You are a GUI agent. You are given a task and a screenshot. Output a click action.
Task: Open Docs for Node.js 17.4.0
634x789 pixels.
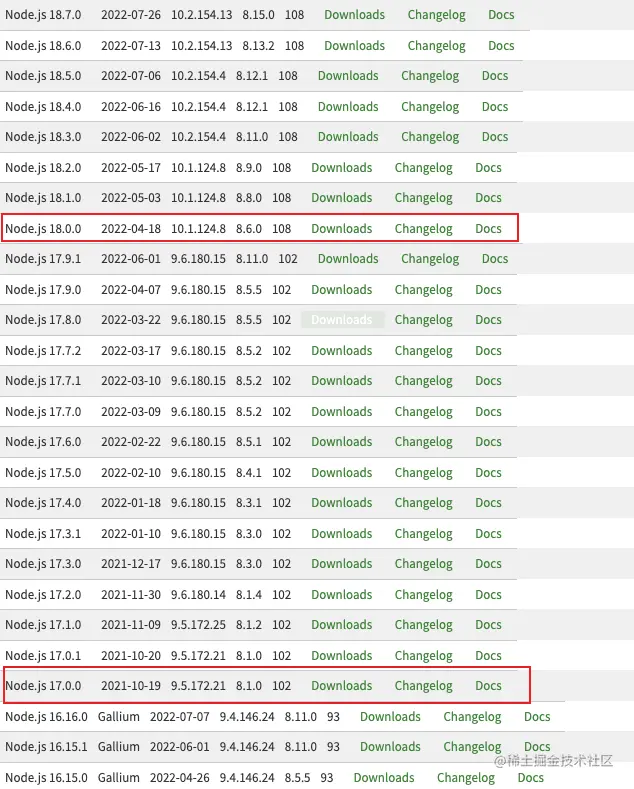click(x=488, y=503)
